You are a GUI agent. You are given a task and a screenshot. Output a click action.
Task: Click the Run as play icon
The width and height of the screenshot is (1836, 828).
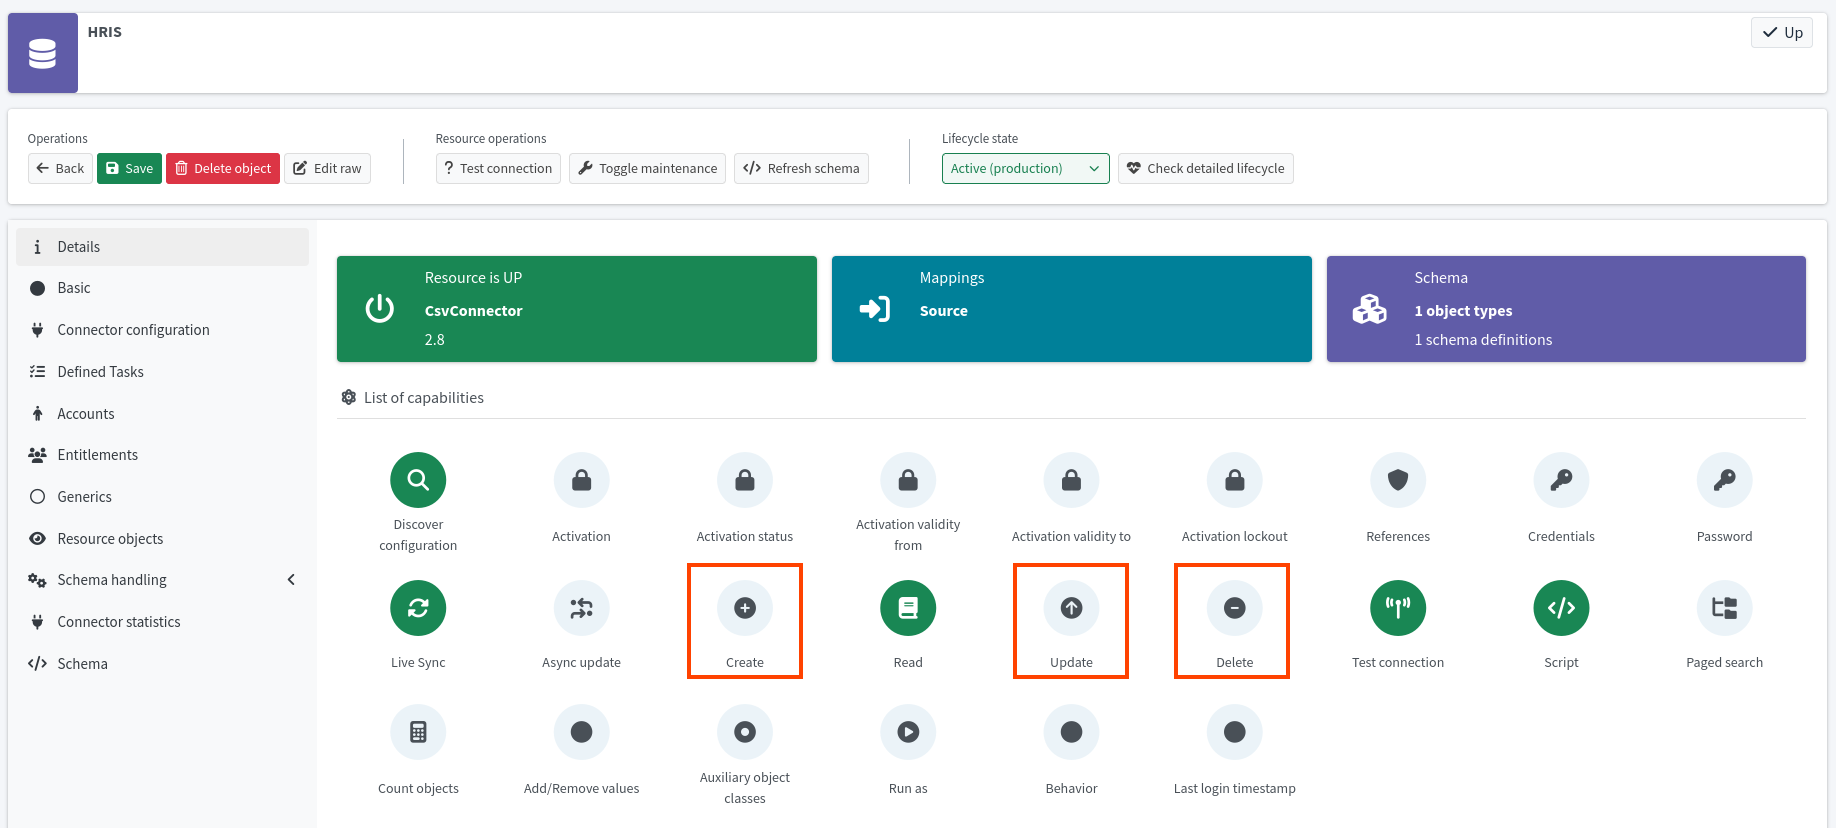tap(908, 732)
